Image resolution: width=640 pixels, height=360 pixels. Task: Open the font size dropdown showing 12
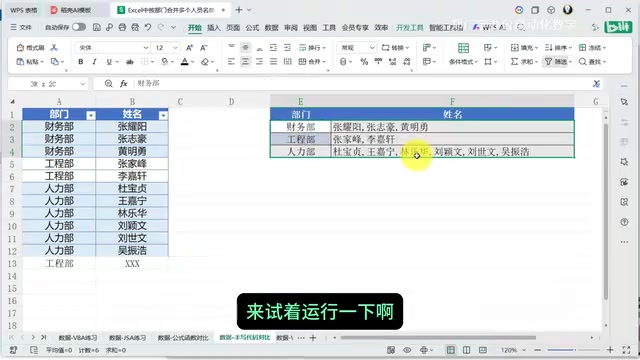click(175, 48)
